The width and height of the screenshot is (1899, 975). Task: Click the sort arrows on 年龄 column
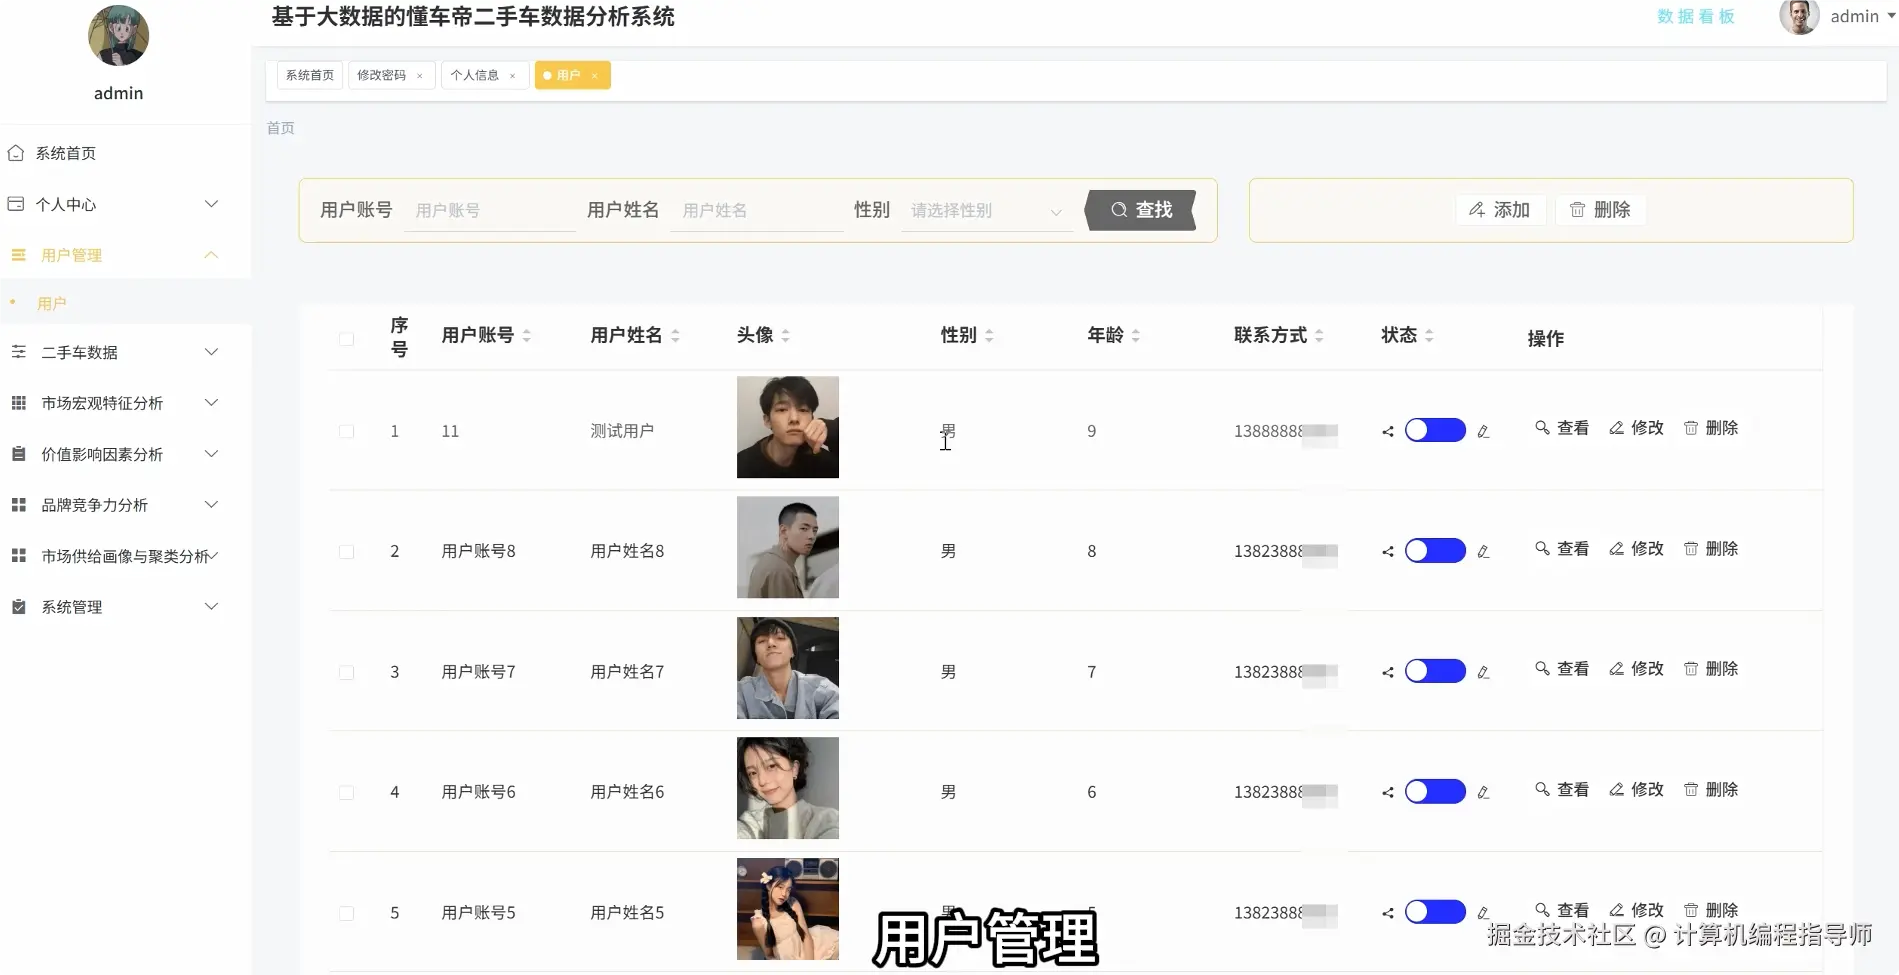pos(1135,336)
